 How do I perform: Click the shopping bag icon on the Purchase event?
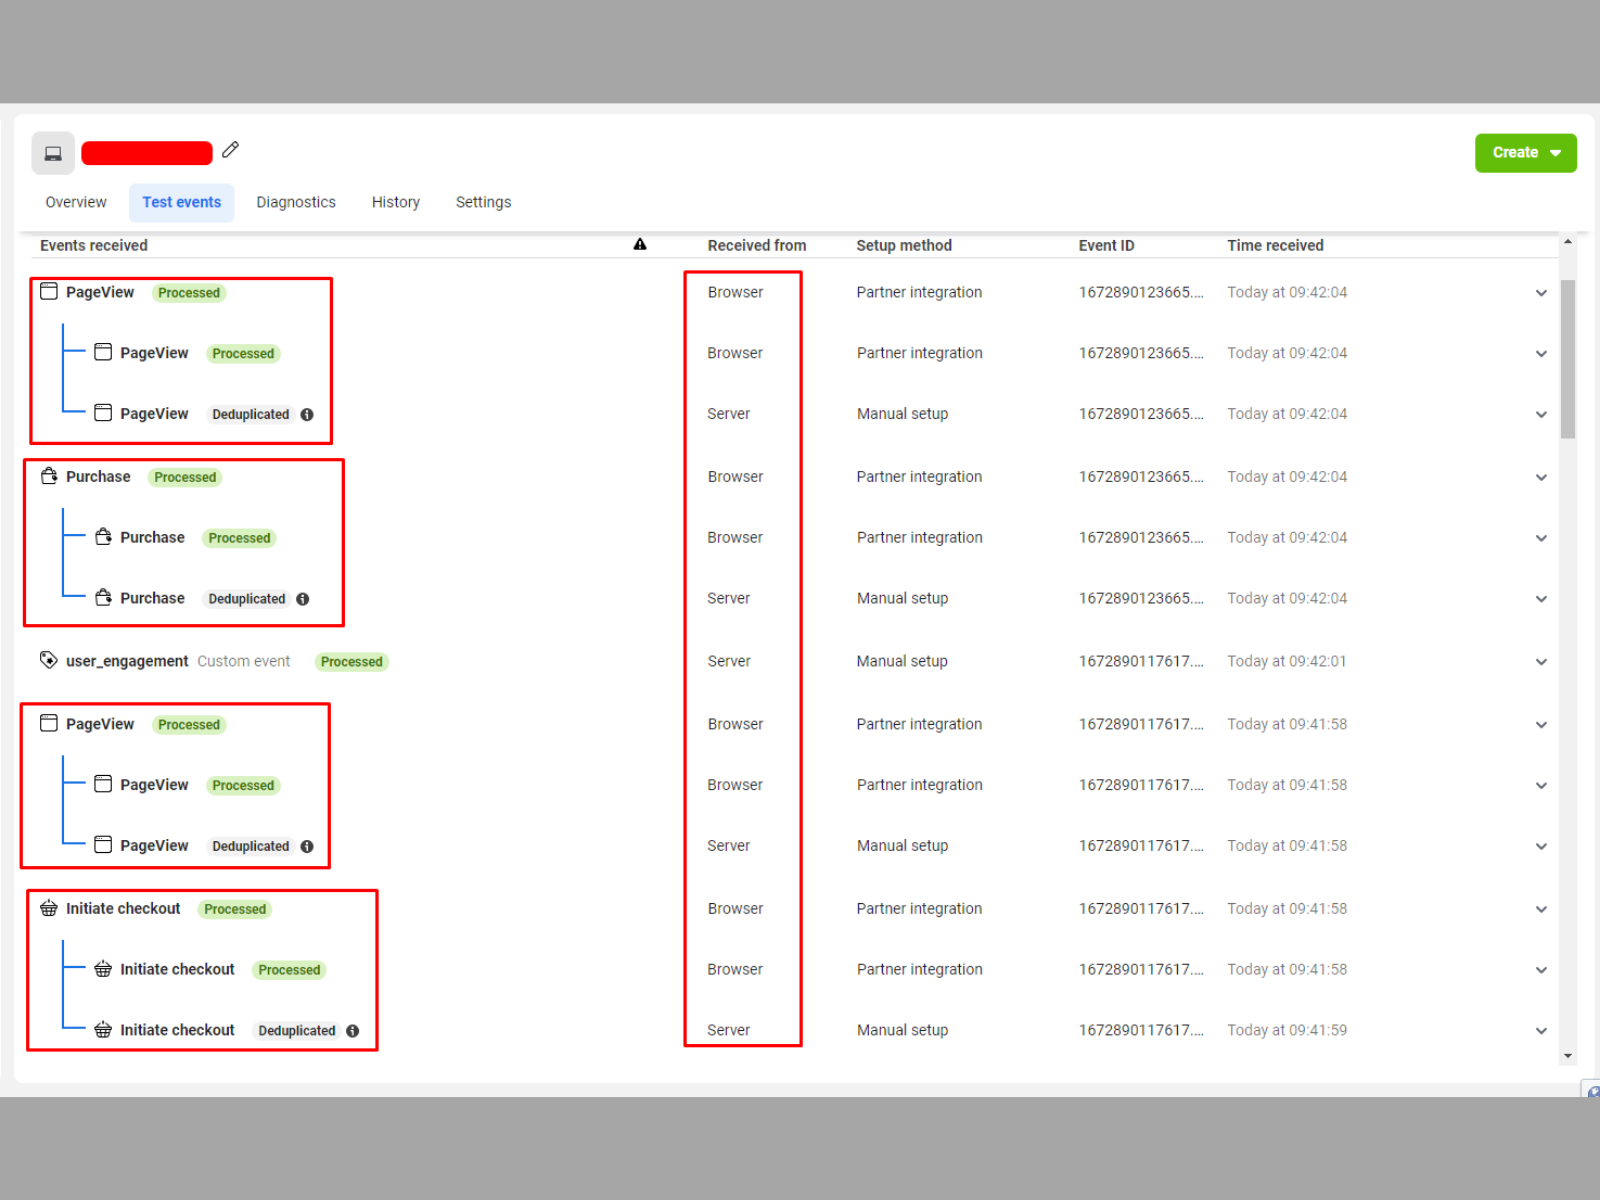click(49, 476)
